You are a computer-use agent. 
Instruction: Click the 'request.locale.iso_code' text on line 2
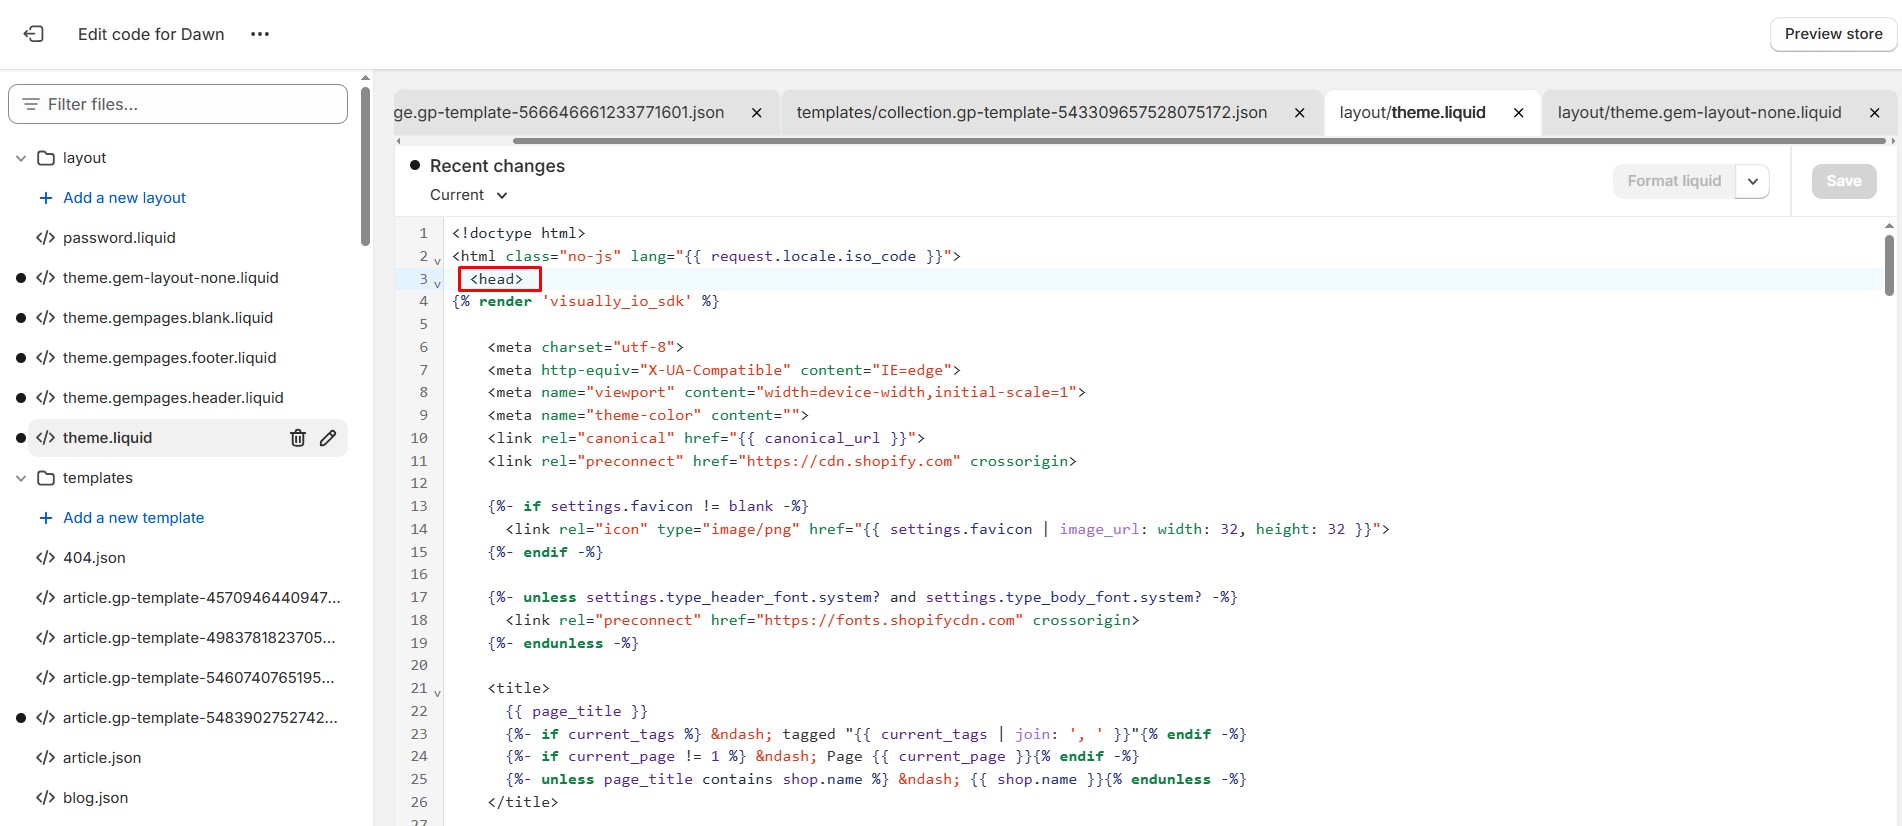point(813,256)
